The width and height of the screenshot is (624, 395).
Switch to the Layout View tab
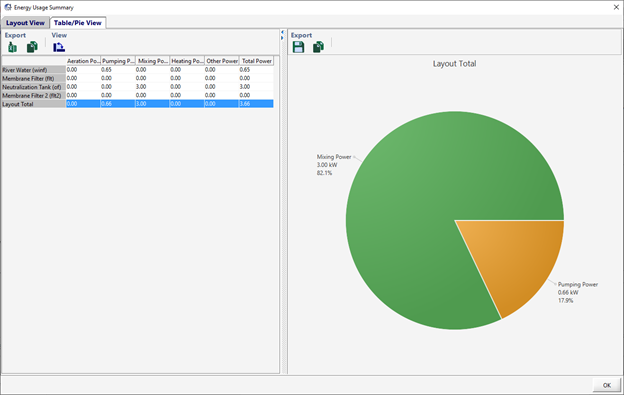pos(25,23)
